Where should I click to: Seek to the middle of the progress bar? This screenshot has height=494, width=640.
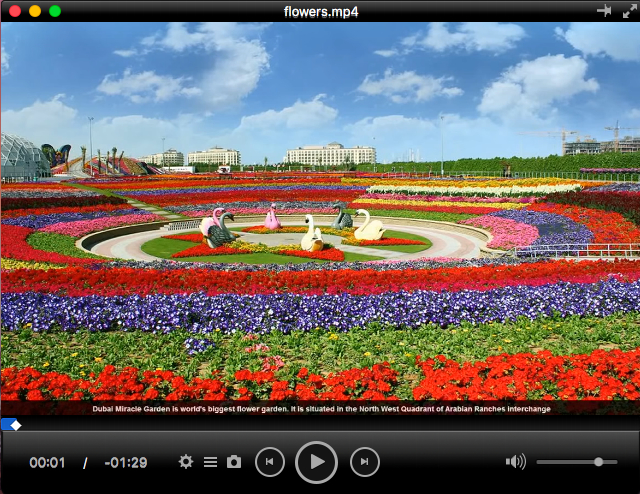[x=320, y=425]
